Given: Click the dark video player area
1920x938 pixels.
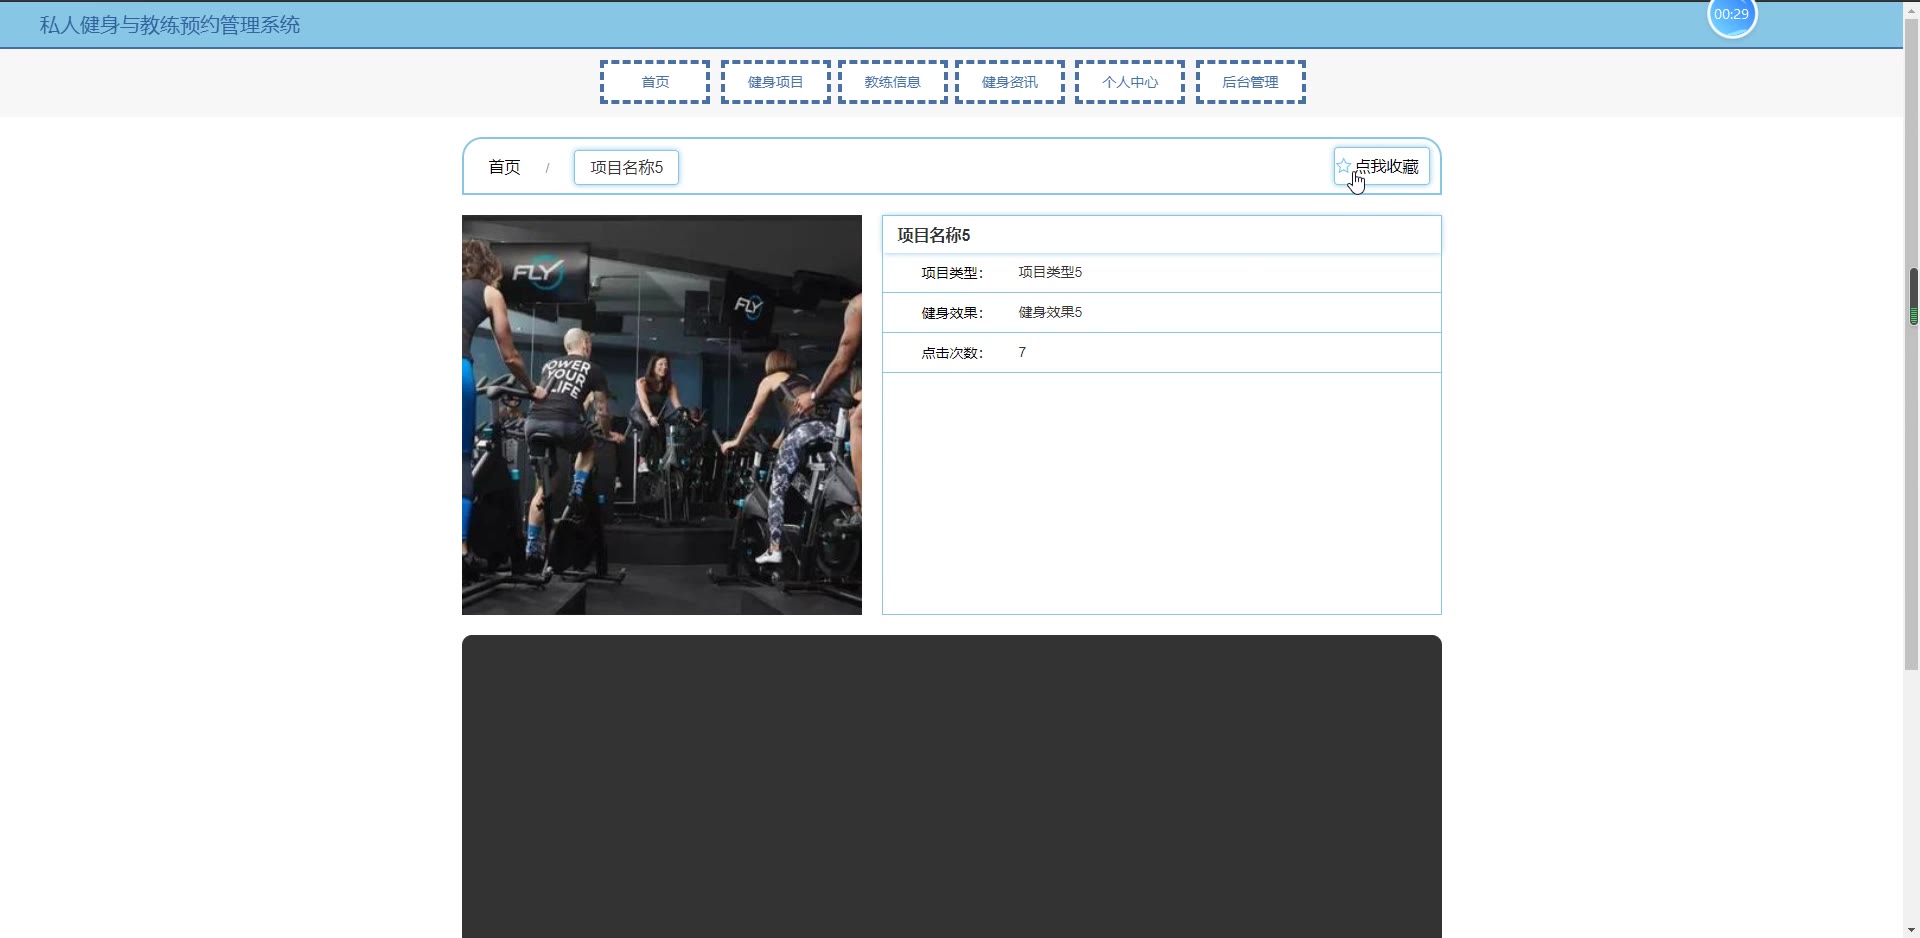Looking at the screenshot, I should (x=952, y=786).
